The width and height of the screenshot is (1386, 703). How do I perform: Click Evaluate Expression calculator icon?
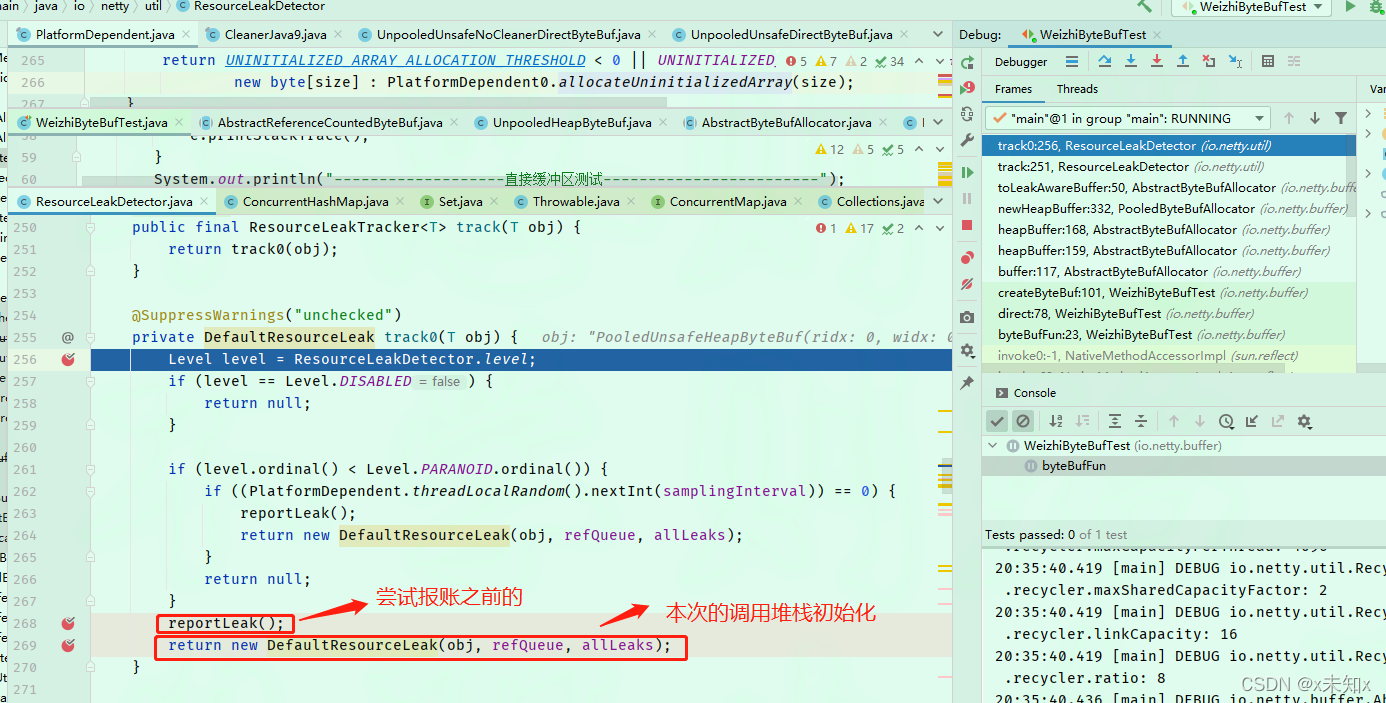point(1268,61)
